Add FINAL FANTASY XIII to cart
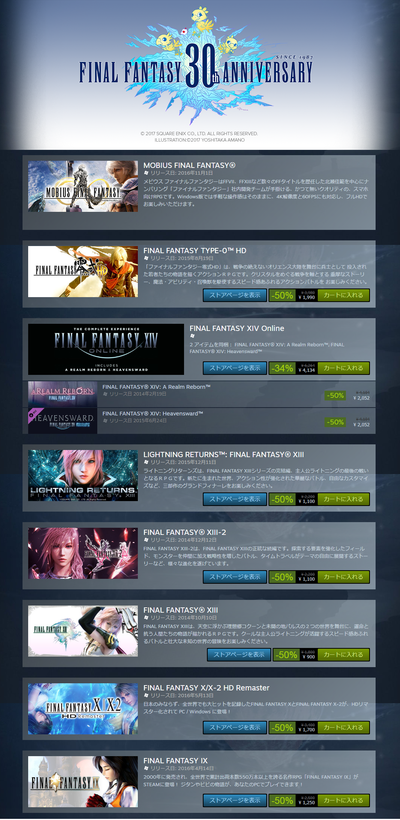 click(x=344, y=655)
